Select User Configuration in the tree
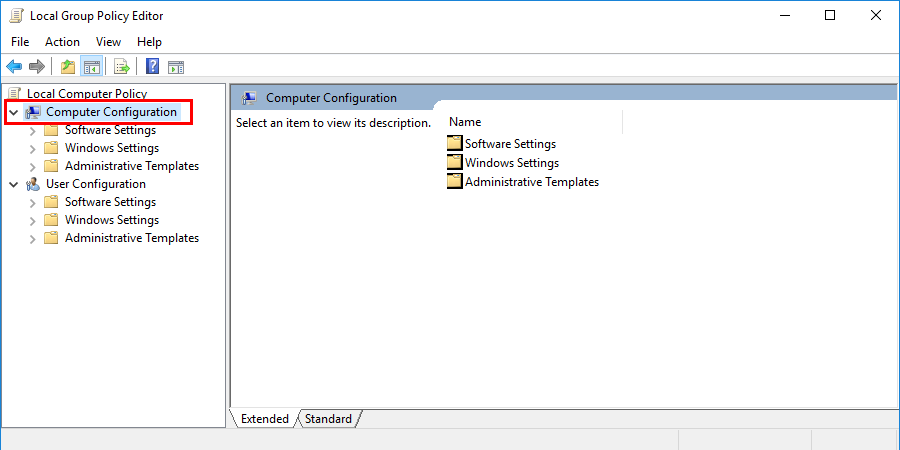The height and width of the screenshot is (450, 900). click(x=96, y=184)
